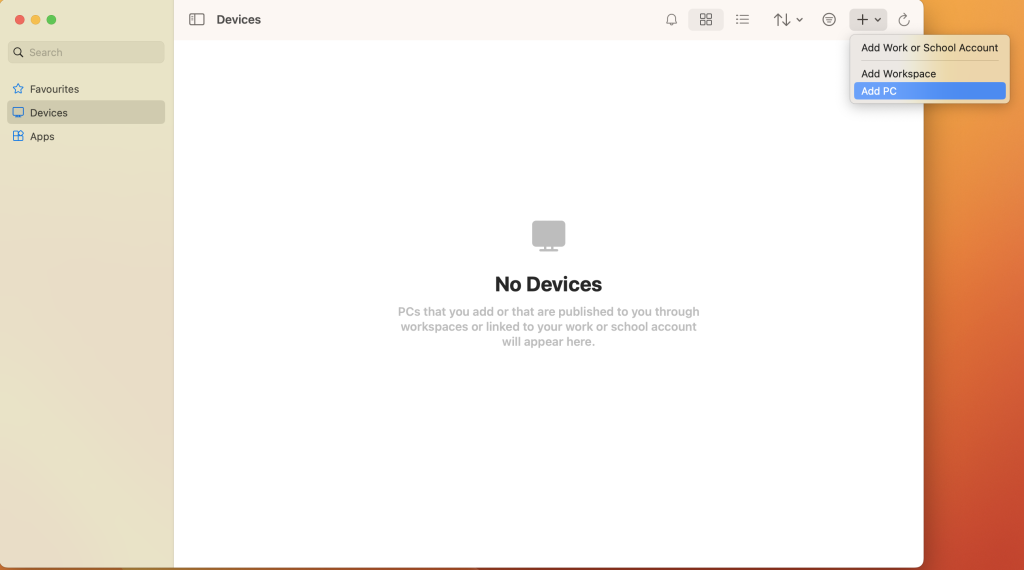Open the sort order dropdown
Image resolution: width=1024 pixels, height=570 pixels.
pyautogui.click(x=787, y=20)
